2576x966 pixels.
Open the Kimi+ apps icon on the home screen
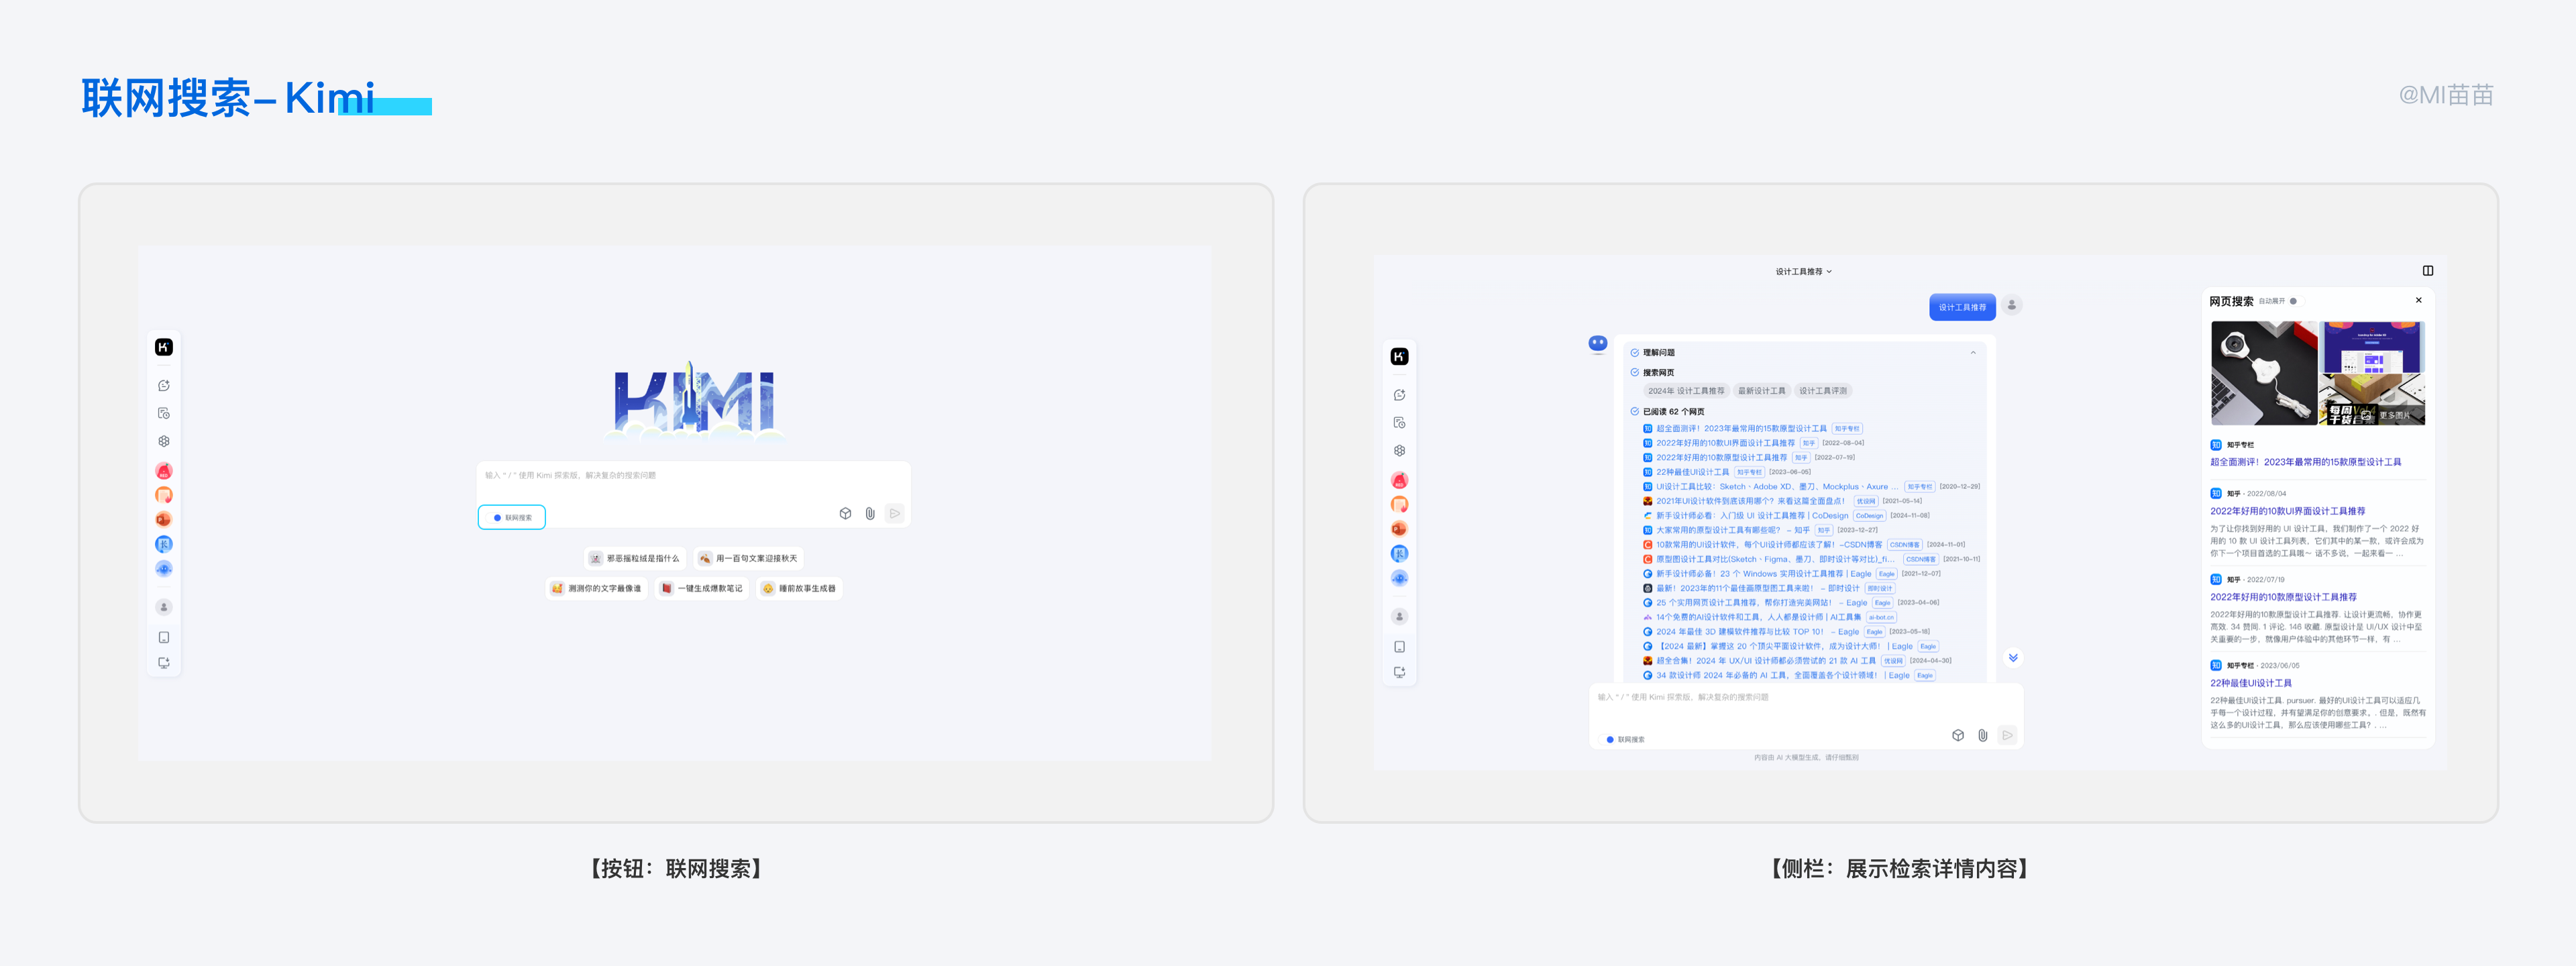pyautogui.click(x=164, y=441)
